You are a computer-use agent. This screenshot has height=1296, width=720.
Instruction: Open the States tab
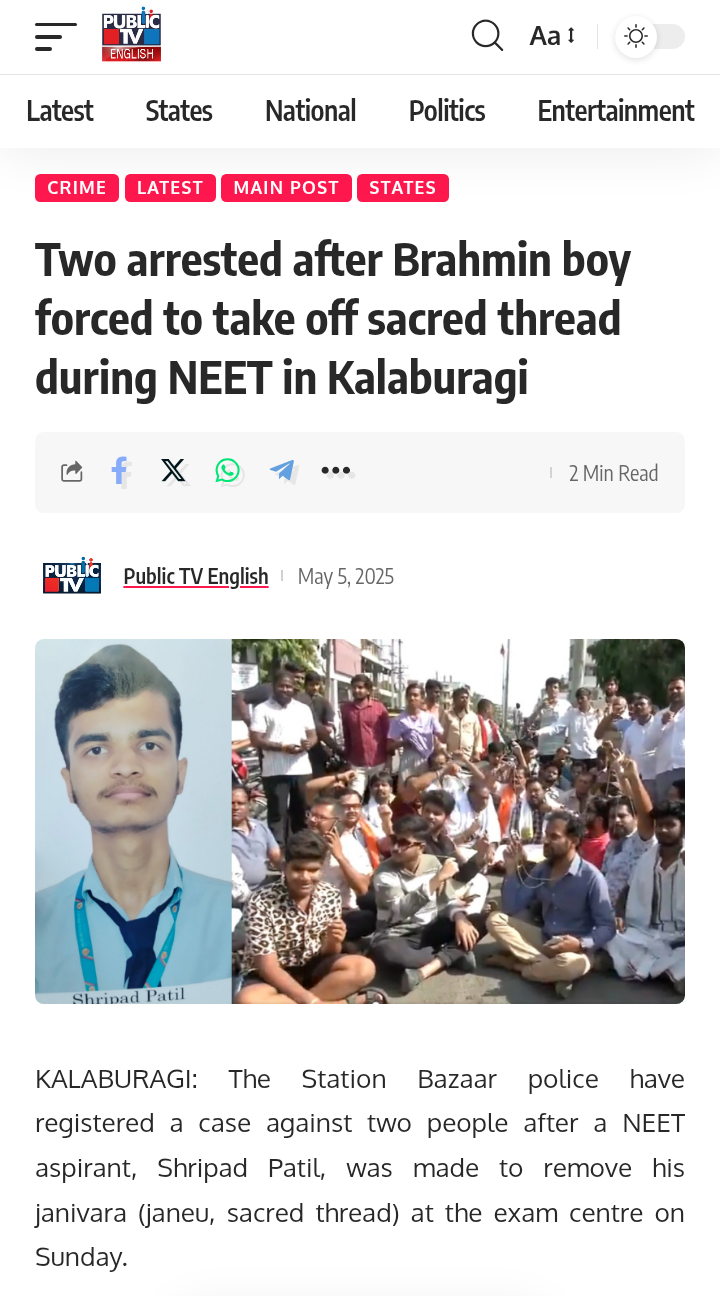(x=179, y=111)
